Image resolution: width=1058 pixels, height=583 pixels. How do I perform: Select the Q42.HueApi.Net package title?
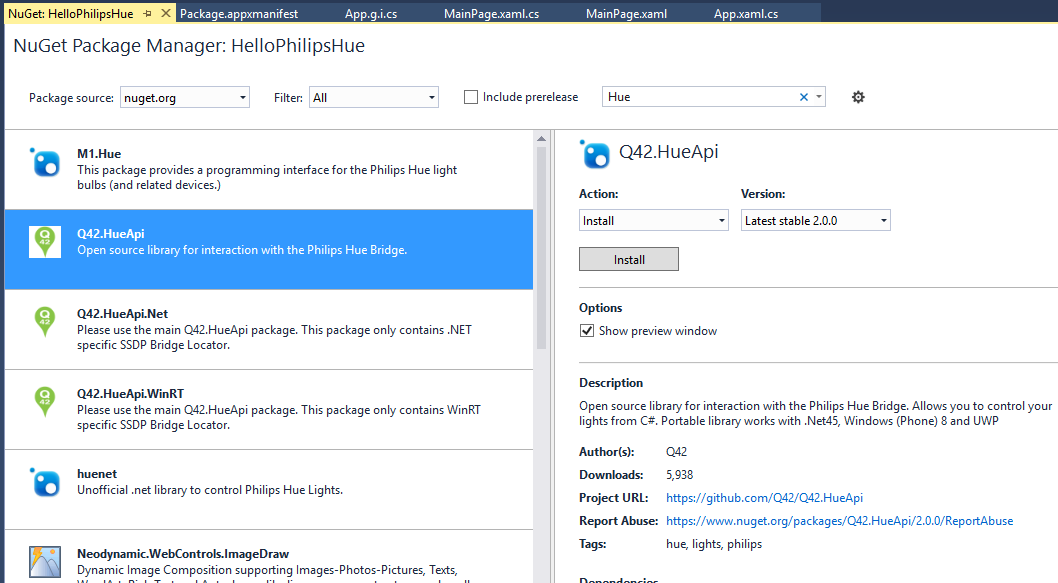(122, 314)
